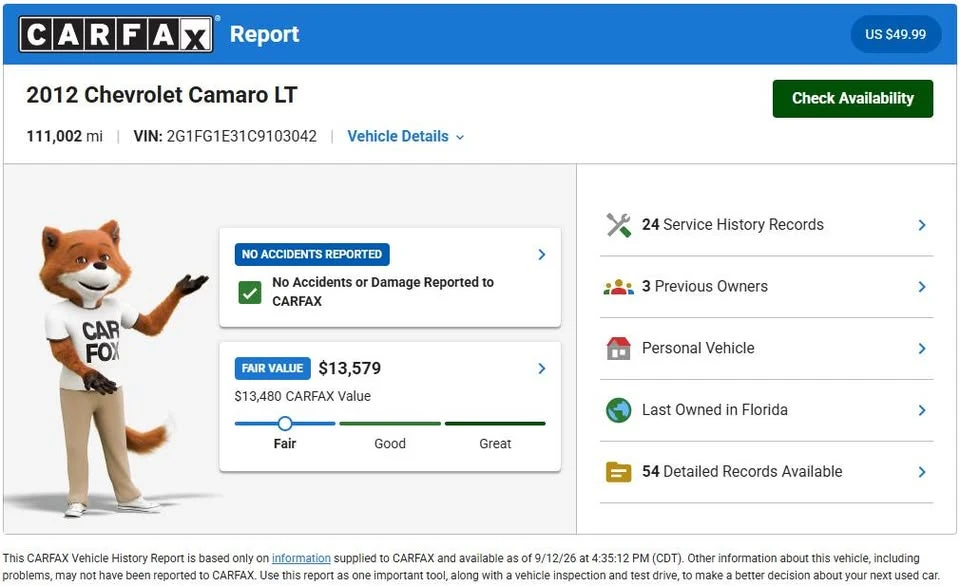Expand the Personal Vehicle arrow
The width and height of the screenshot is (960, 586).
coord(922,348)
